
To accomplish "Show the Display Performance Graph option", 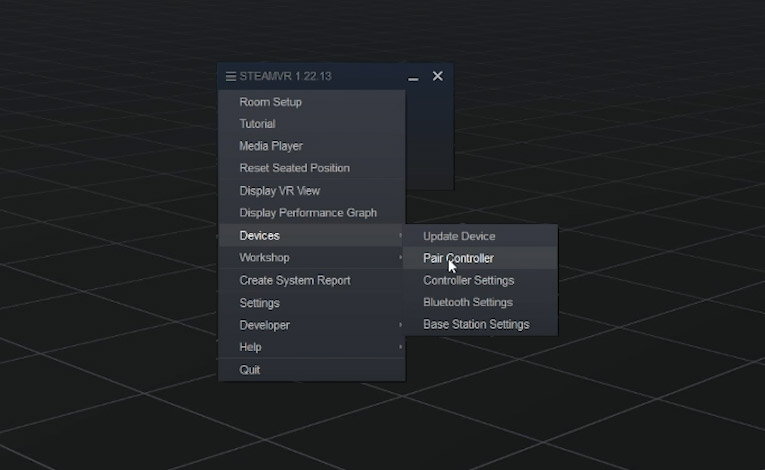I will point(307,213).
